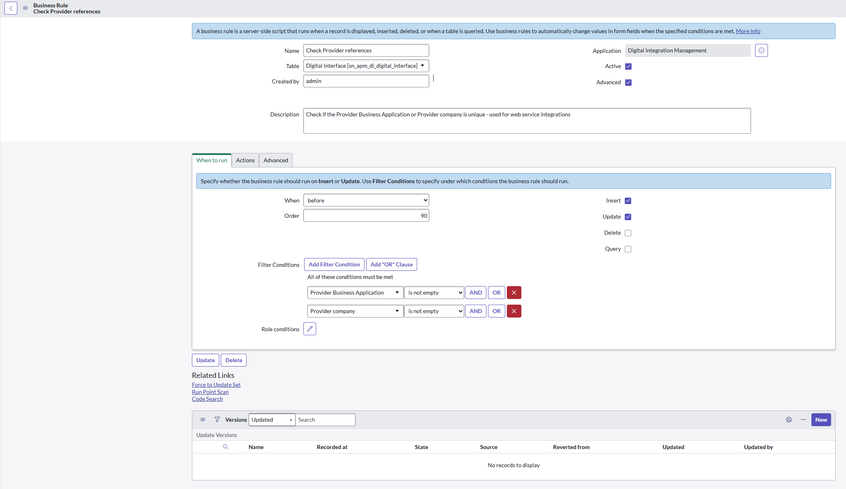Click Add Filter Condition button

(x=334, y=264)
